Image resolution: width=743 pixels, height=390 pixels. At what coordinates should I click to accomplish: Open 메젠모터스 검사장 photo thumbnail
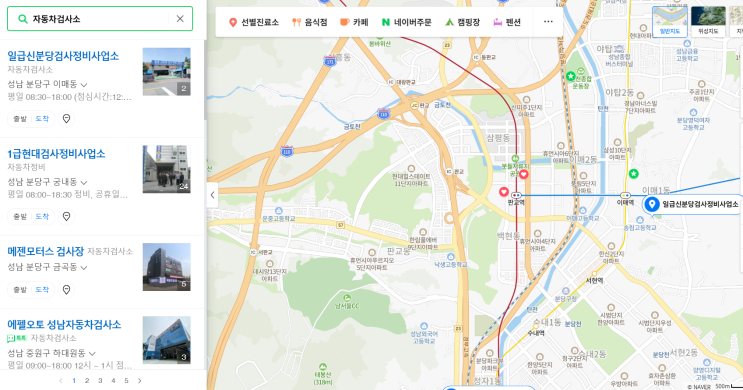[x=167, y=267]
